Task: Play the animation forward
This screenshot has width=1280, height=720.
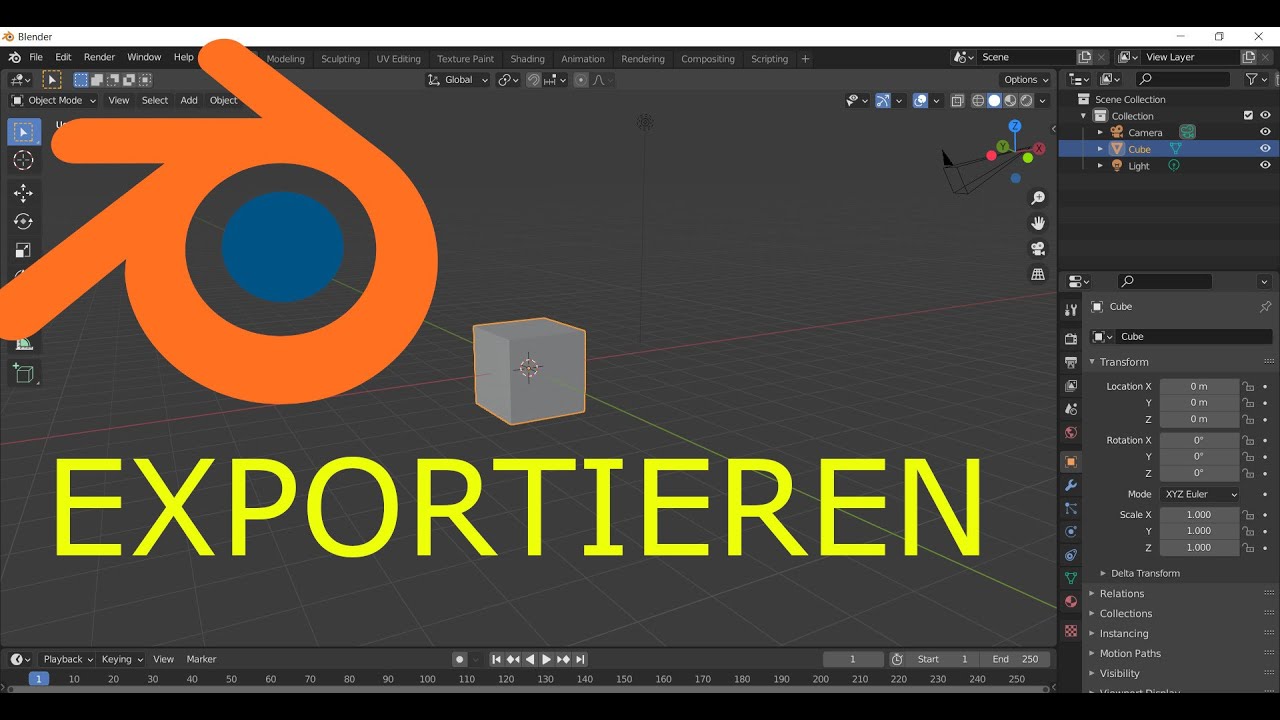Action: point(546,659)
